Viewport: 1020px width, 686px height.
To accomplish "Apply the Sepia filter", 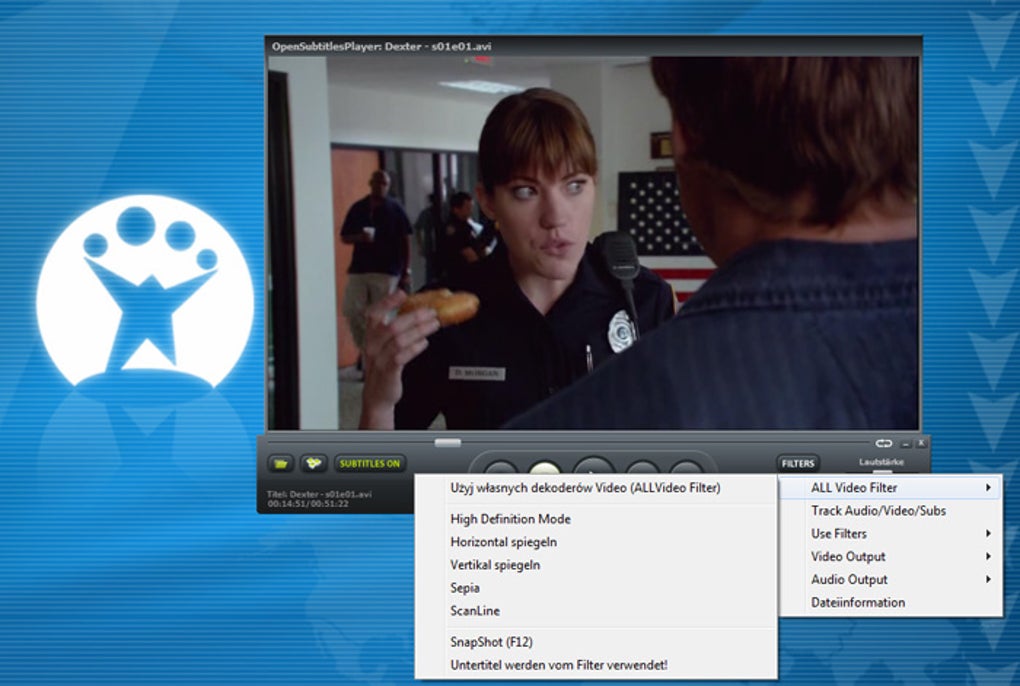I will point(596,588).
